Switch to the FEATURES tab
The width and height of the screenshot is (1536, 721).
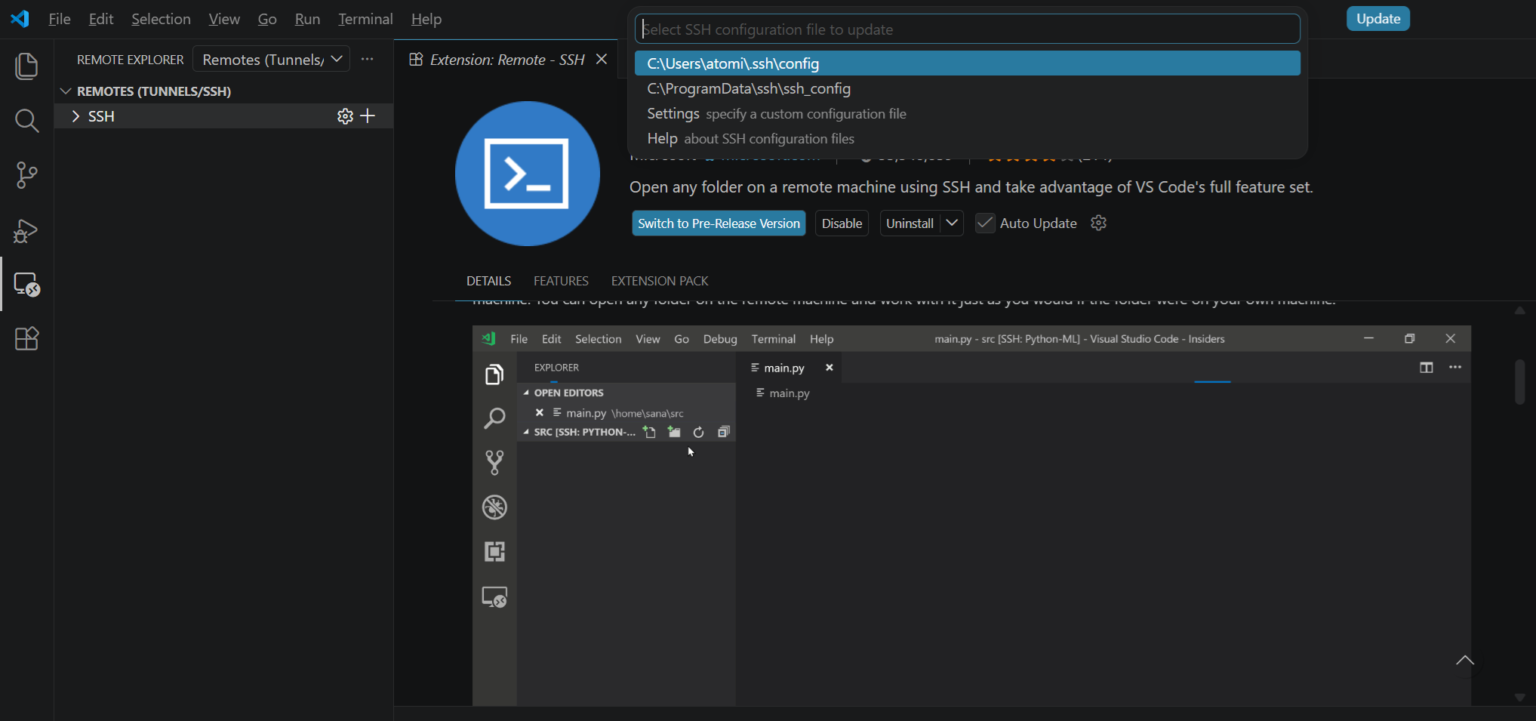point(561,281)
